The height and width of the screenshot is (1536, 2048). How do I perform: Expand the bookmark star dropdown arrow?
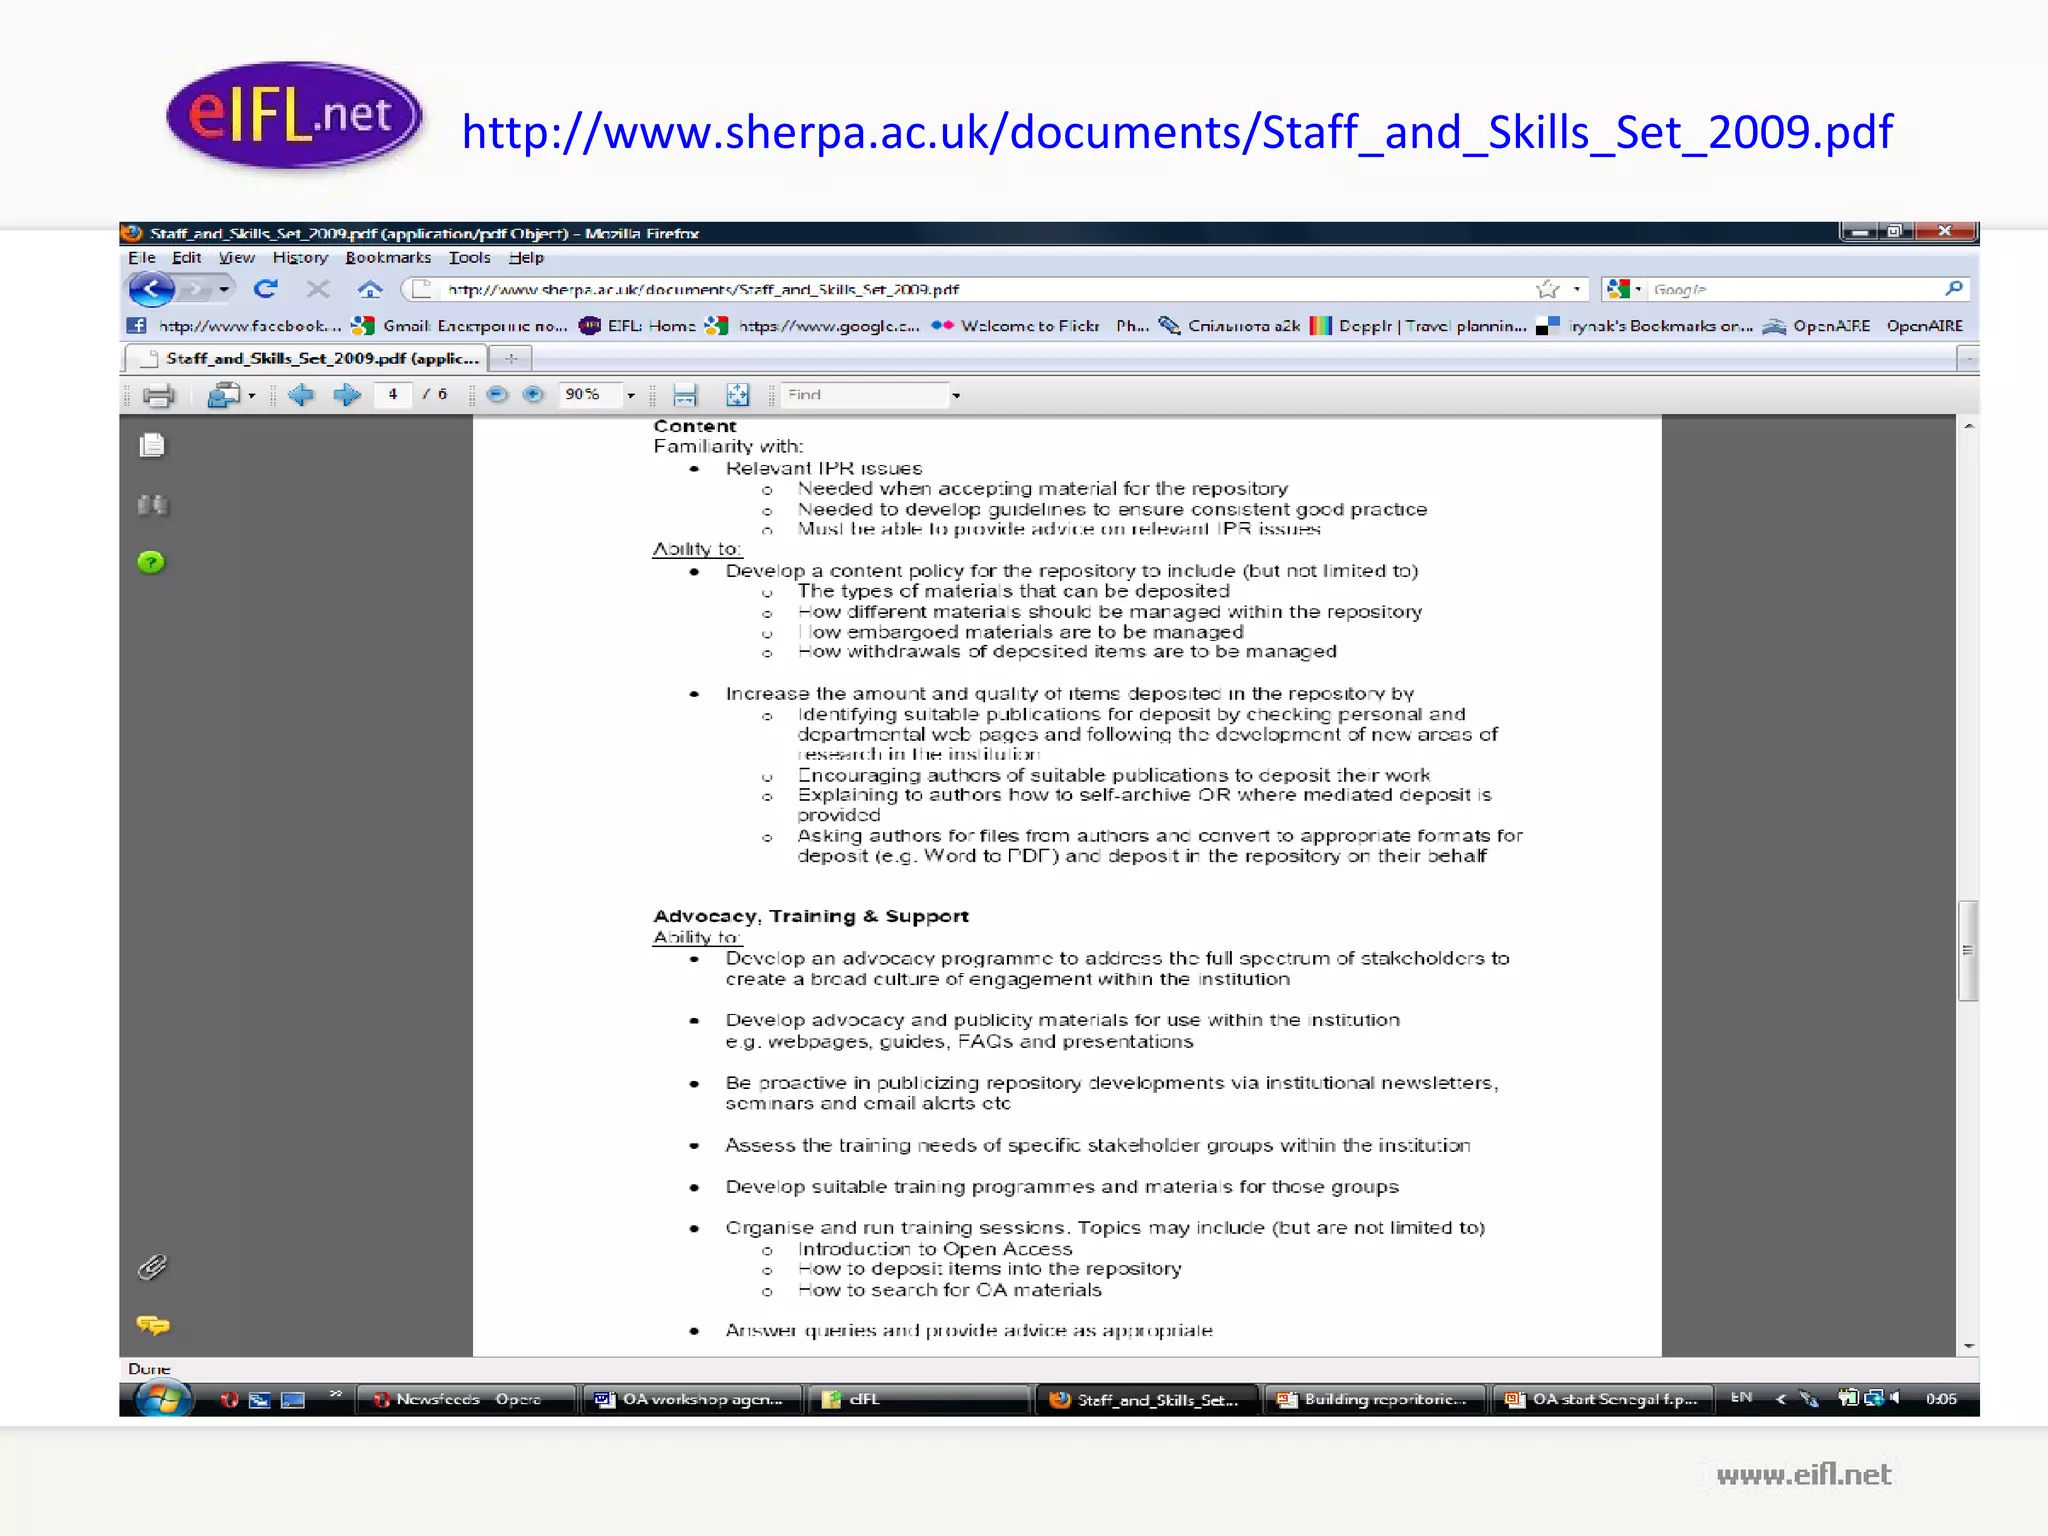coord(1577,289)
